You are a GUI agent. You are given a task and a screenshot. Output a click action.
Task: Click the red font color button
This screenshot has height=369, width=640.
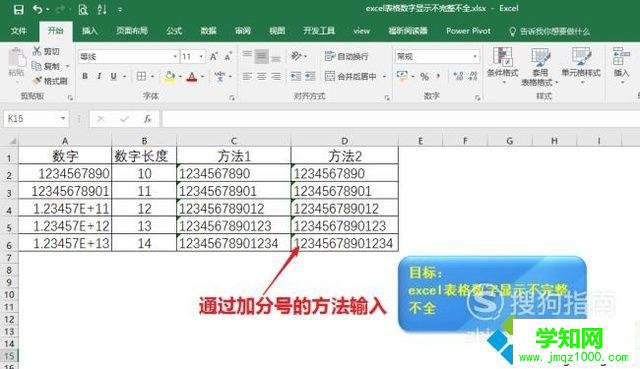point(192,76)
